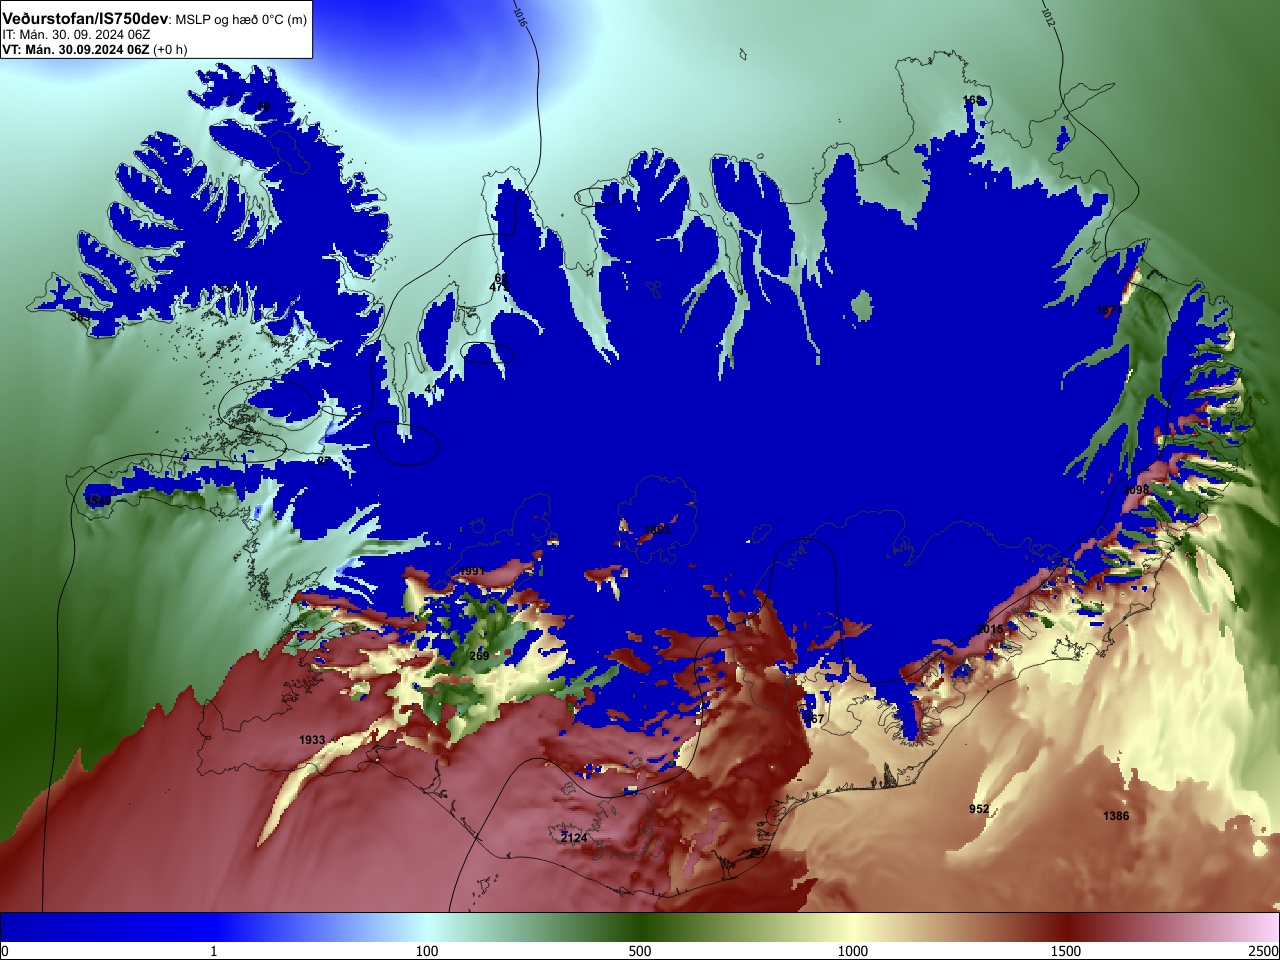Click the map value 1933

(x=312, y=740)
